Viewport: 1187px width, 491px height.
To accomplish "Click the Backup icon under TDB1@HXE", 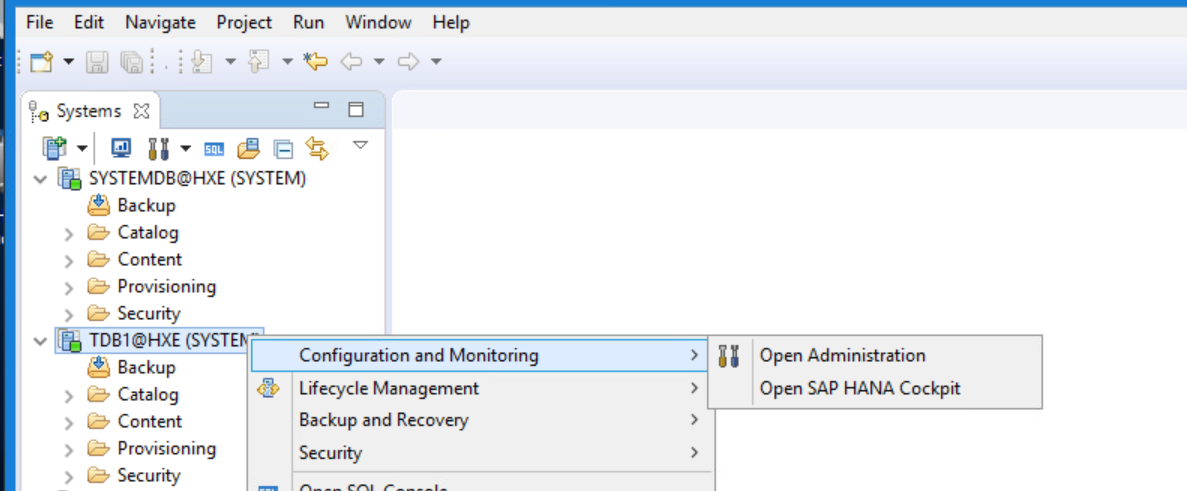I will [99, 367].
